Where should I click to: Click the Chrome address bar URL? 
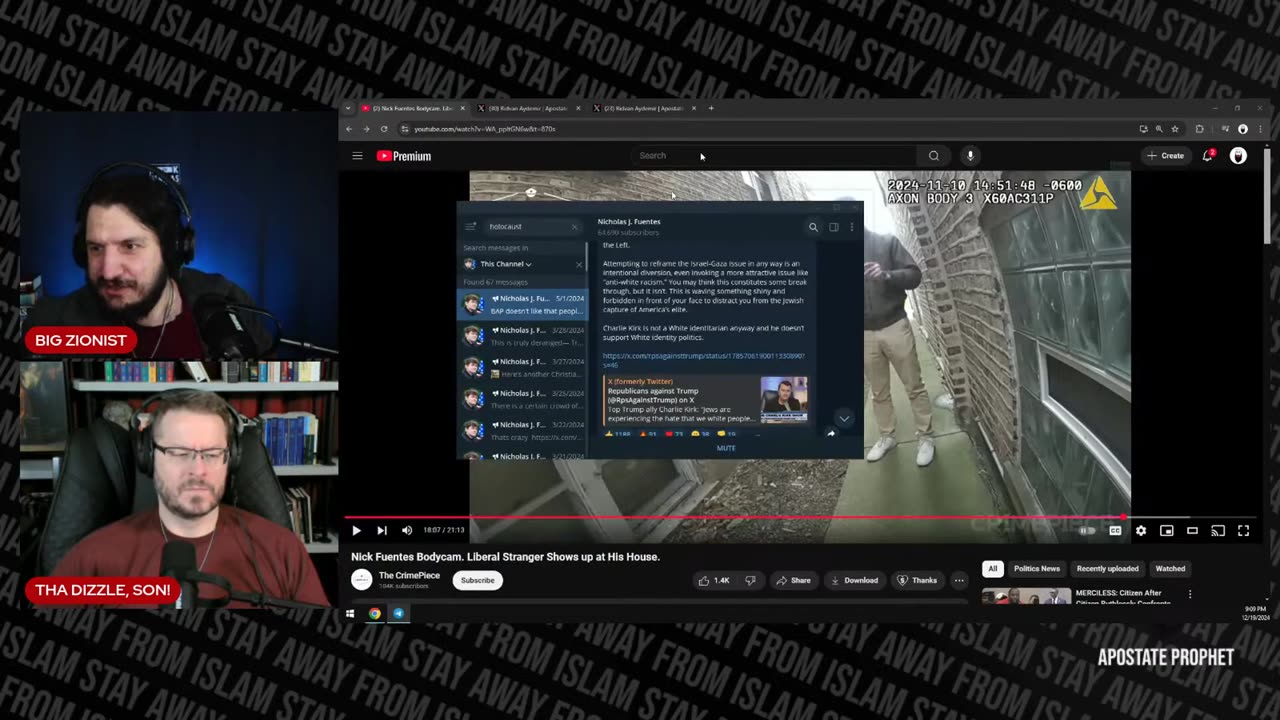click(485, 129)
